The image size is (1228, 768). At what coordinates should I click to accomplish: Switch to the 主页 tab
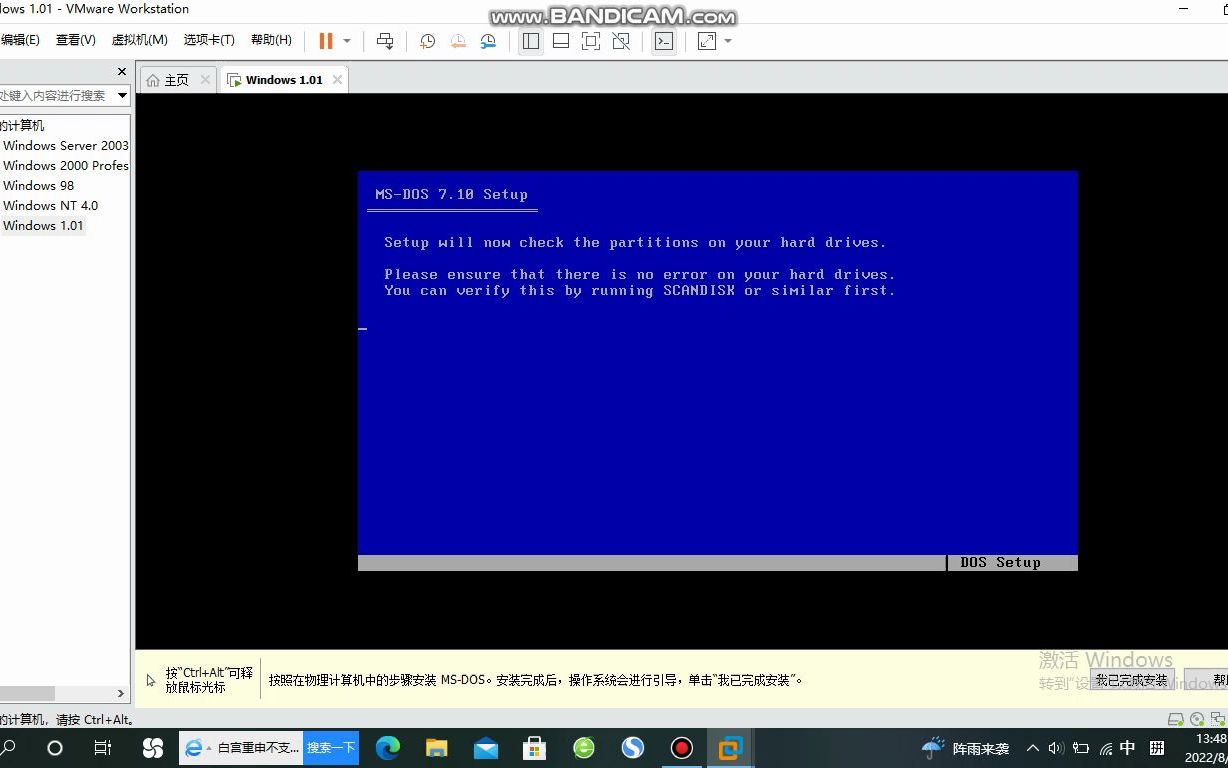pos(175,79)
